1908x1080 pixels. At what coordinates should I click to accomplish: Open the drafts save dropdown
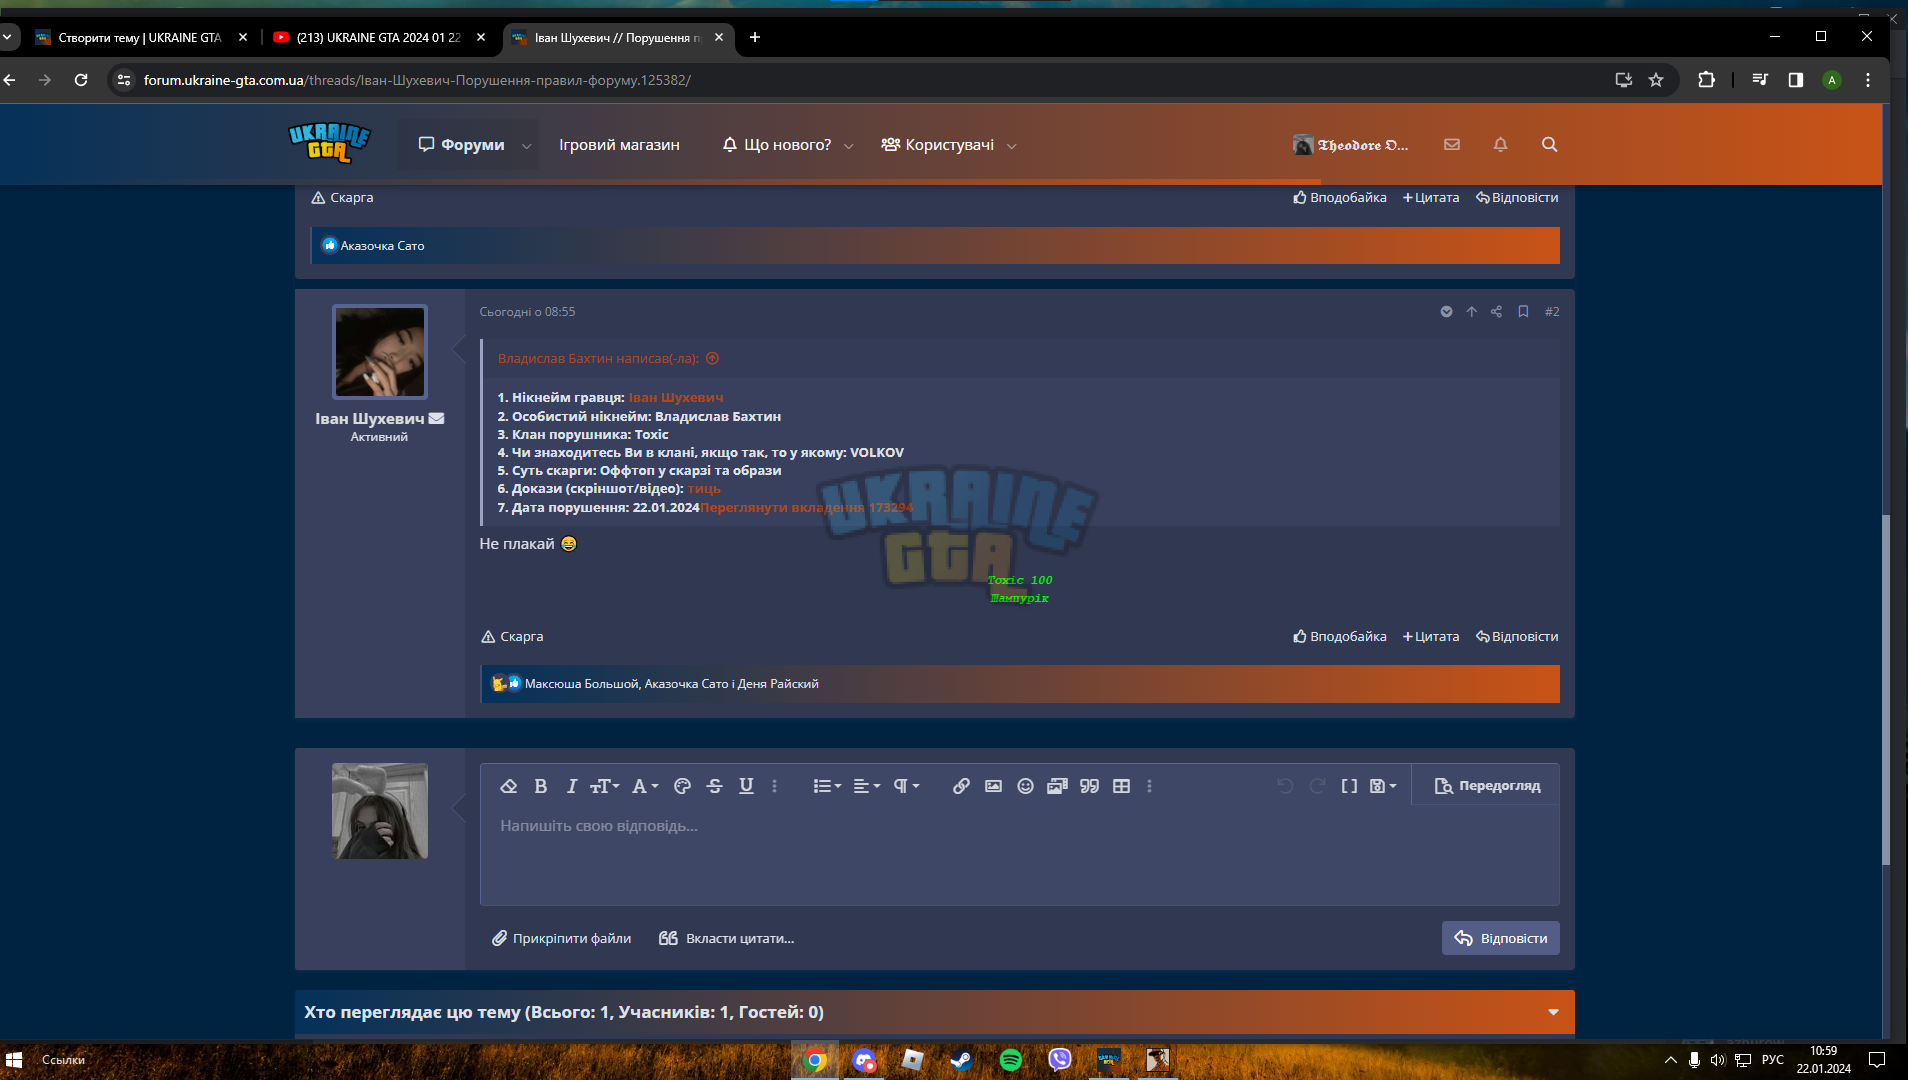[1383, 786]
